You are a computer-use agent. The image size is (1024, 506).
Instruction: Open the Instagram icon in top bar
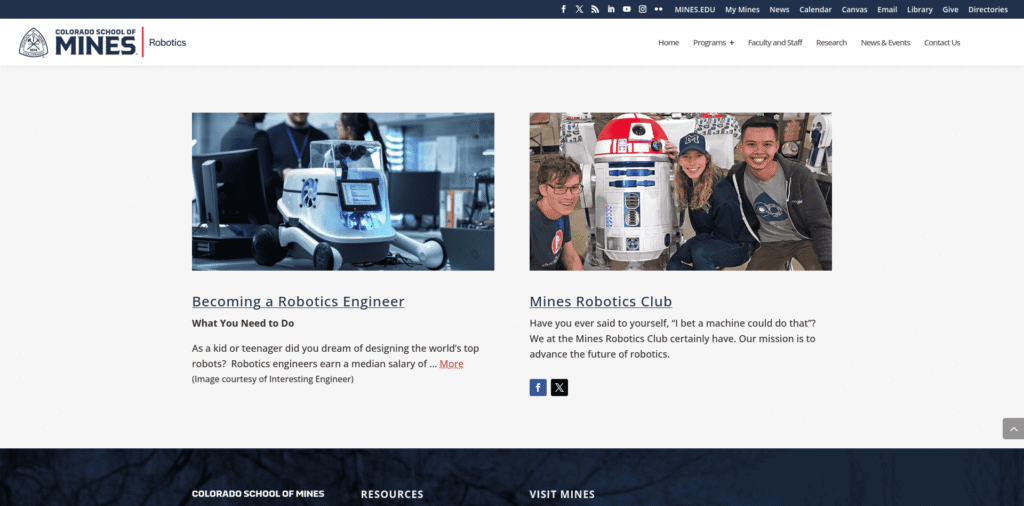point(643,9)
